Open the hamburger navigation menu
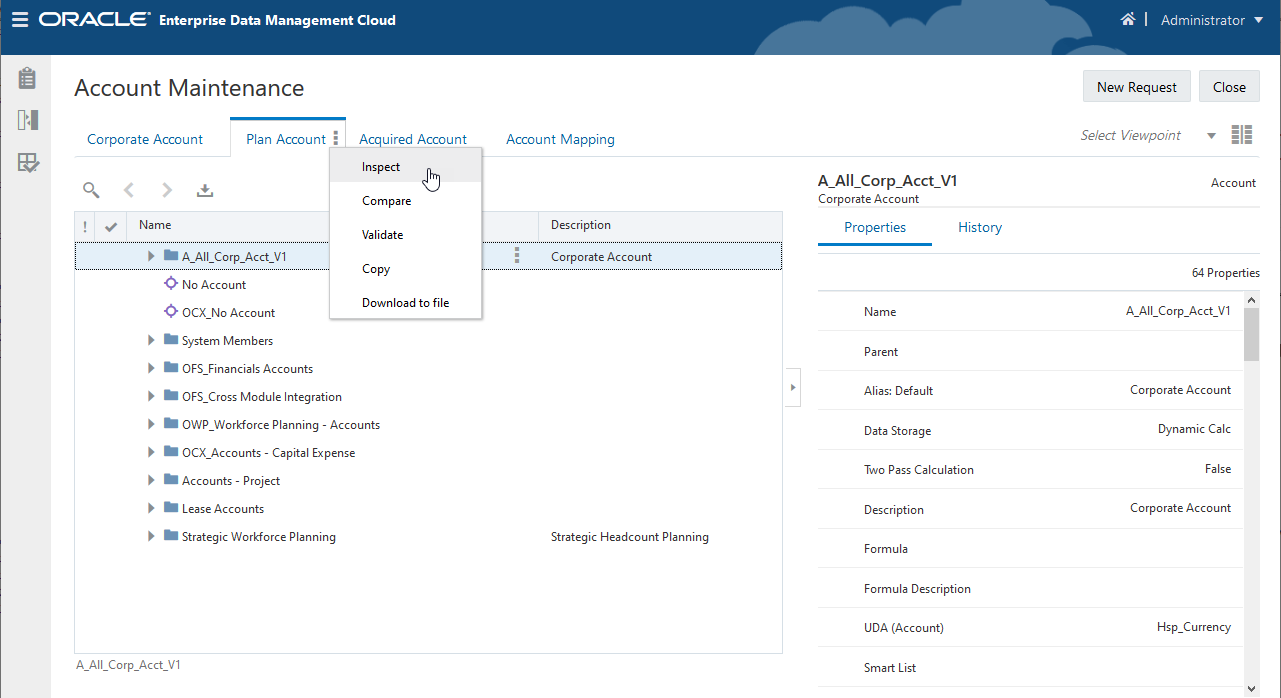1281x698 pixels. (19, 19)
